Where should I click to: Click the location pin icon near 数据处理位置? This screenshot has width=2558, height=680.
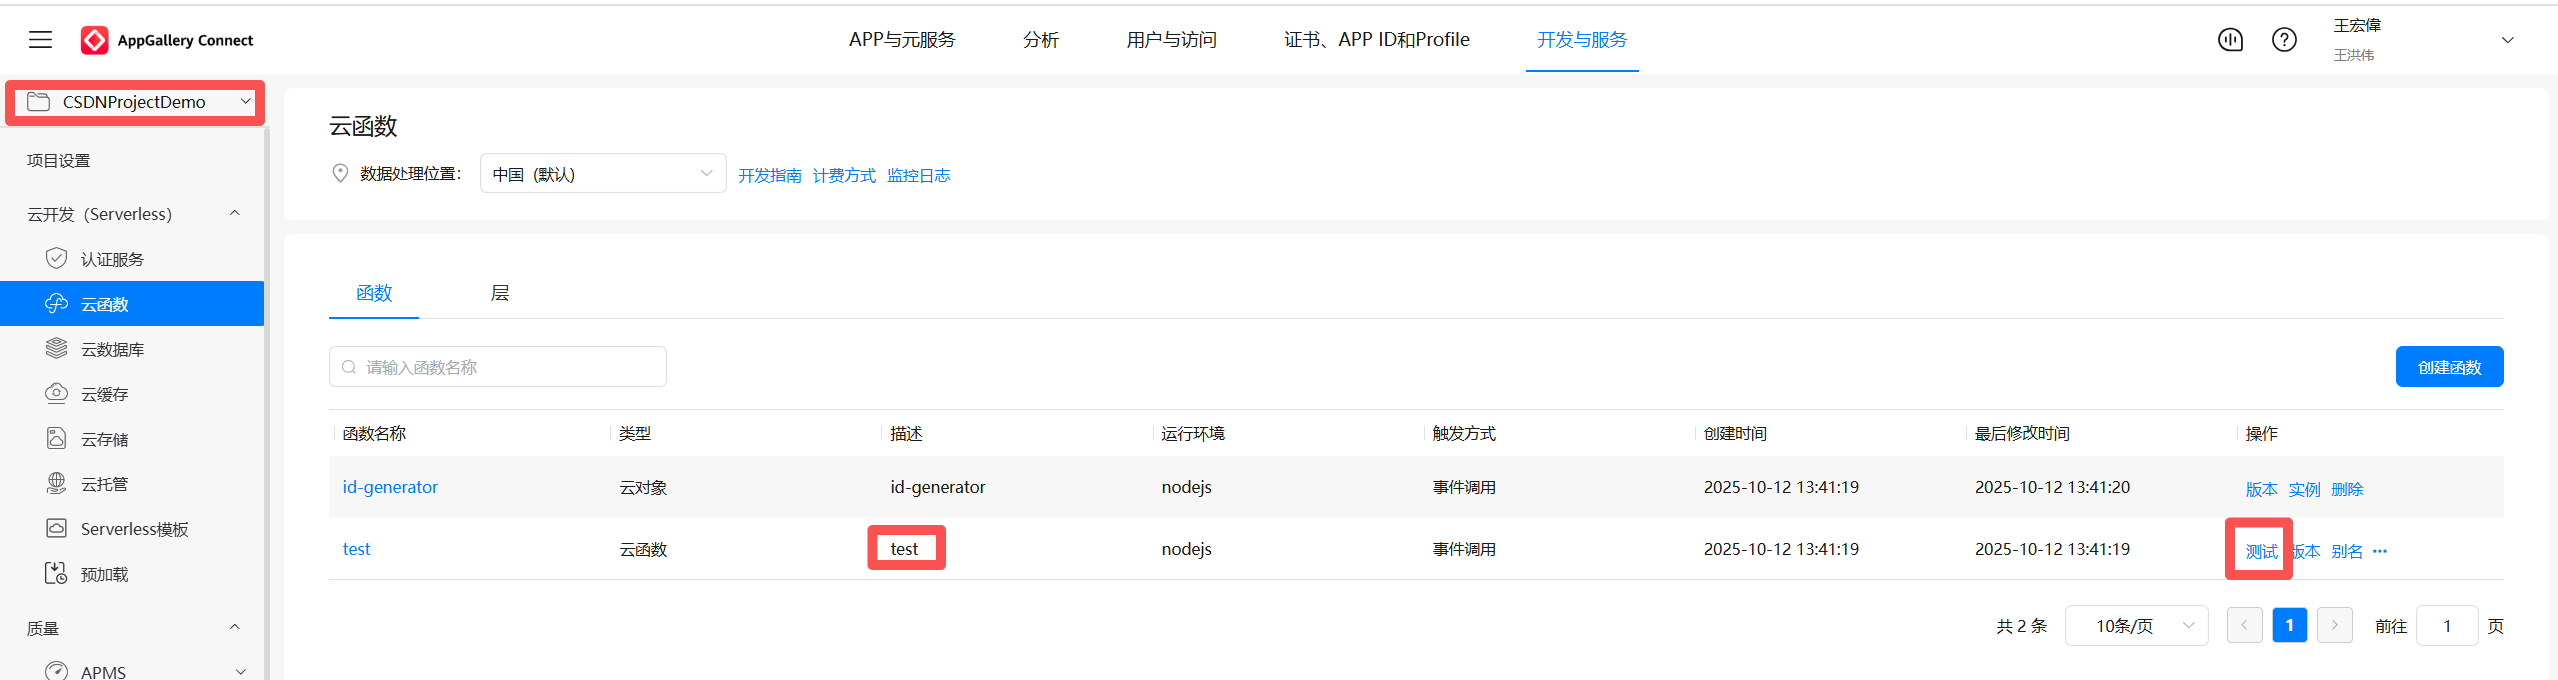[x=340, y=174]
